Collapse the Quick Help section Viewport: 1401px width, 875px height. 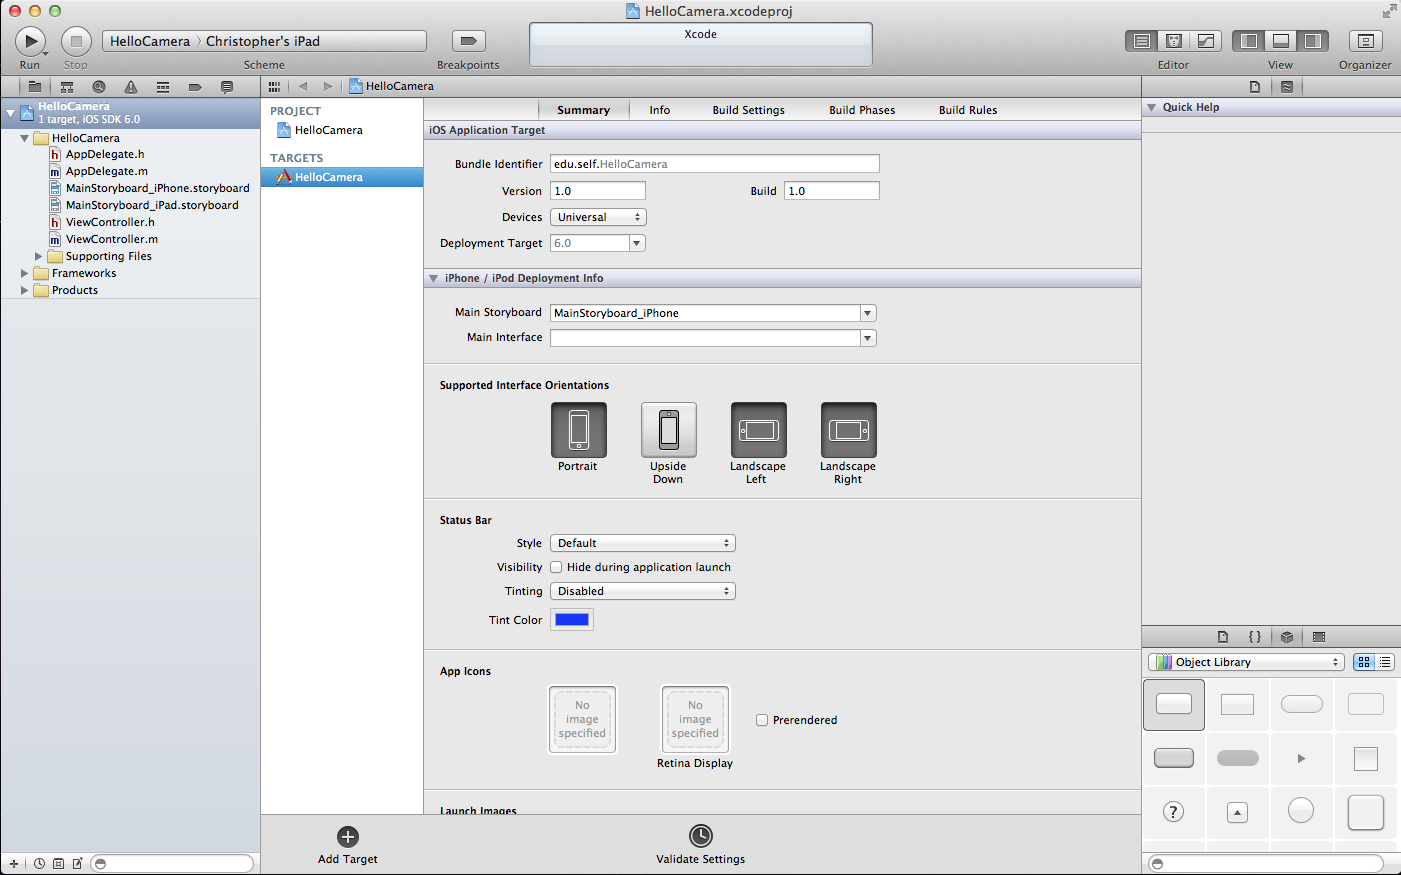click(1152, 107)
